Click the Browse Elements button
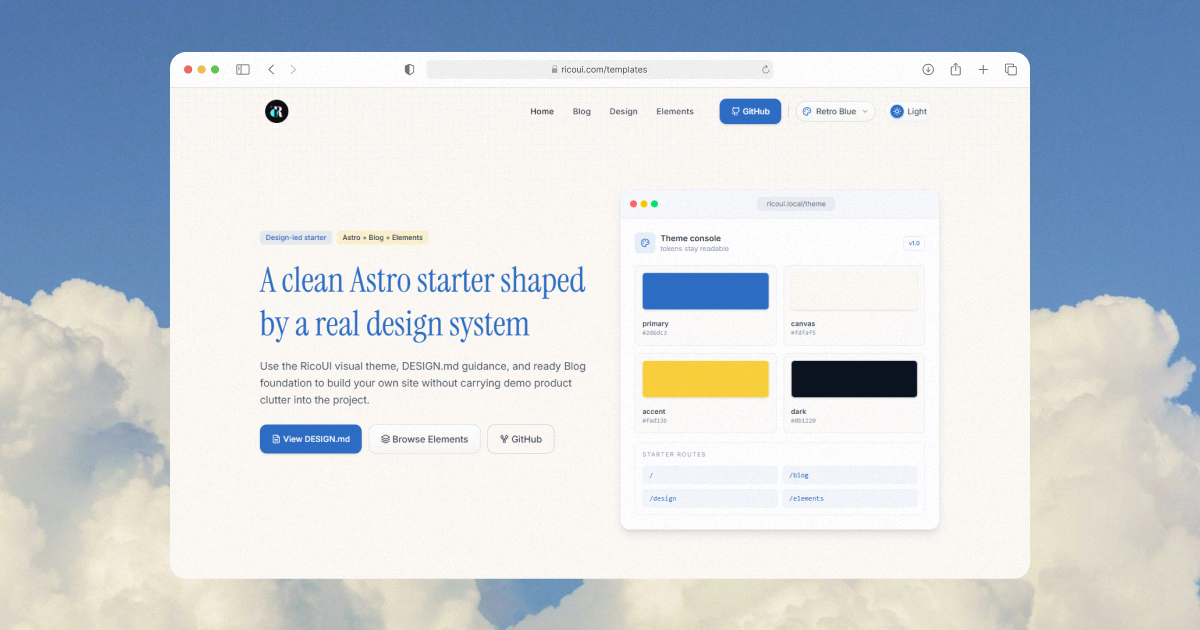The image size is (1200, 630). pyautogui.click(x=425, y=439)
